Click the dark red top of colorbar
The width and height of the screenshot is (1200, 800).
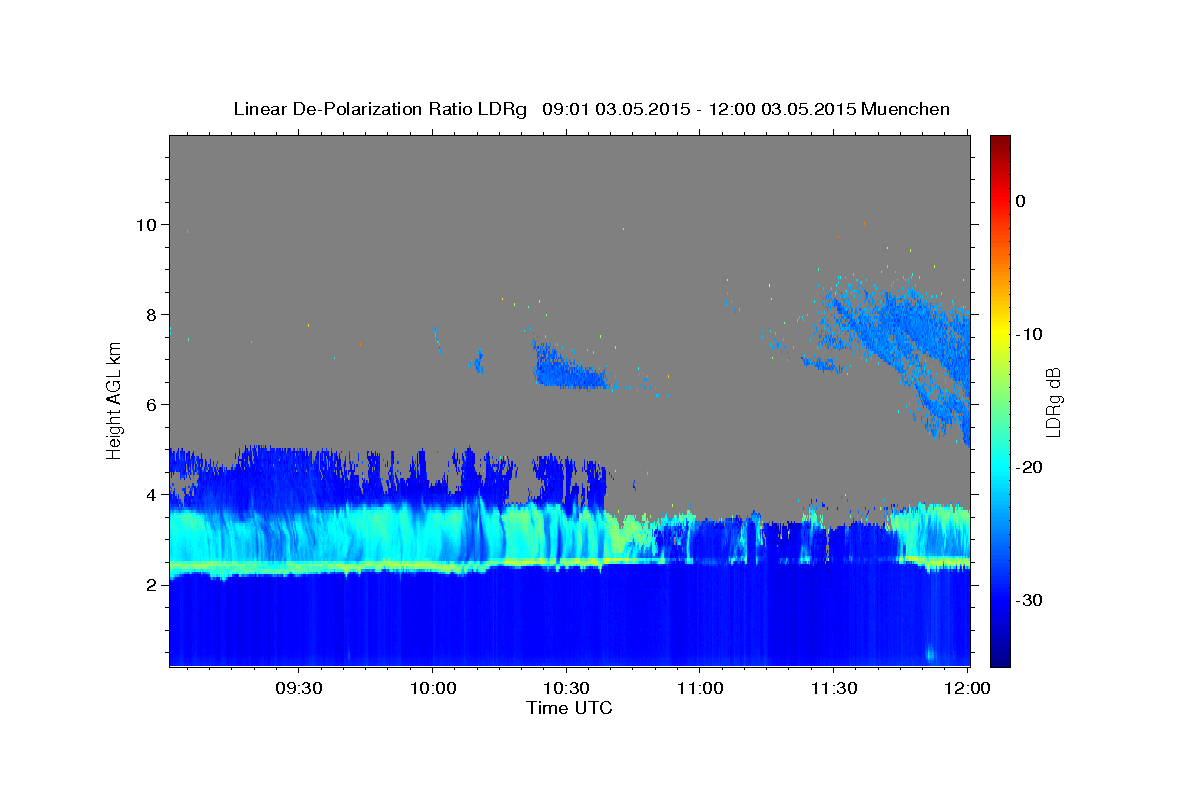coord(1000,142)
